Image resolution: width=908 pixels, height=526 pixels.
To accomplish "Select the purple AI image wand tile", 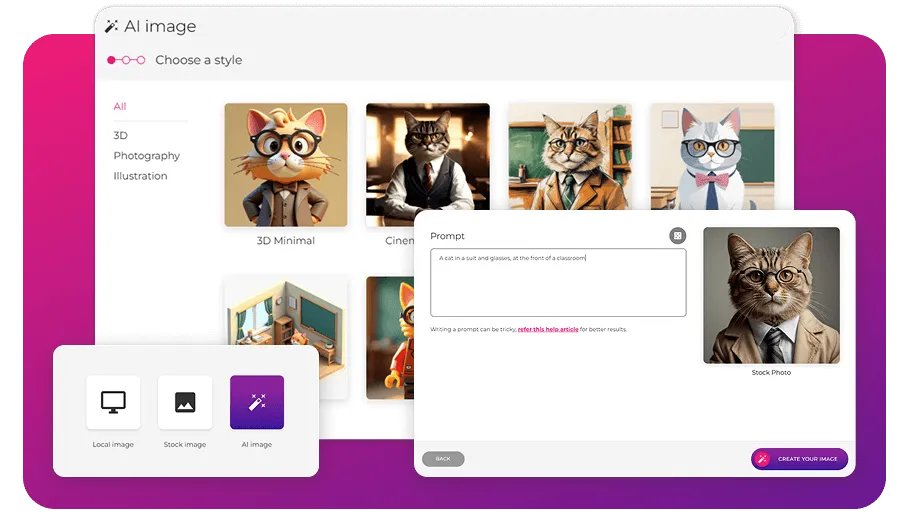I will coord(257,402).
